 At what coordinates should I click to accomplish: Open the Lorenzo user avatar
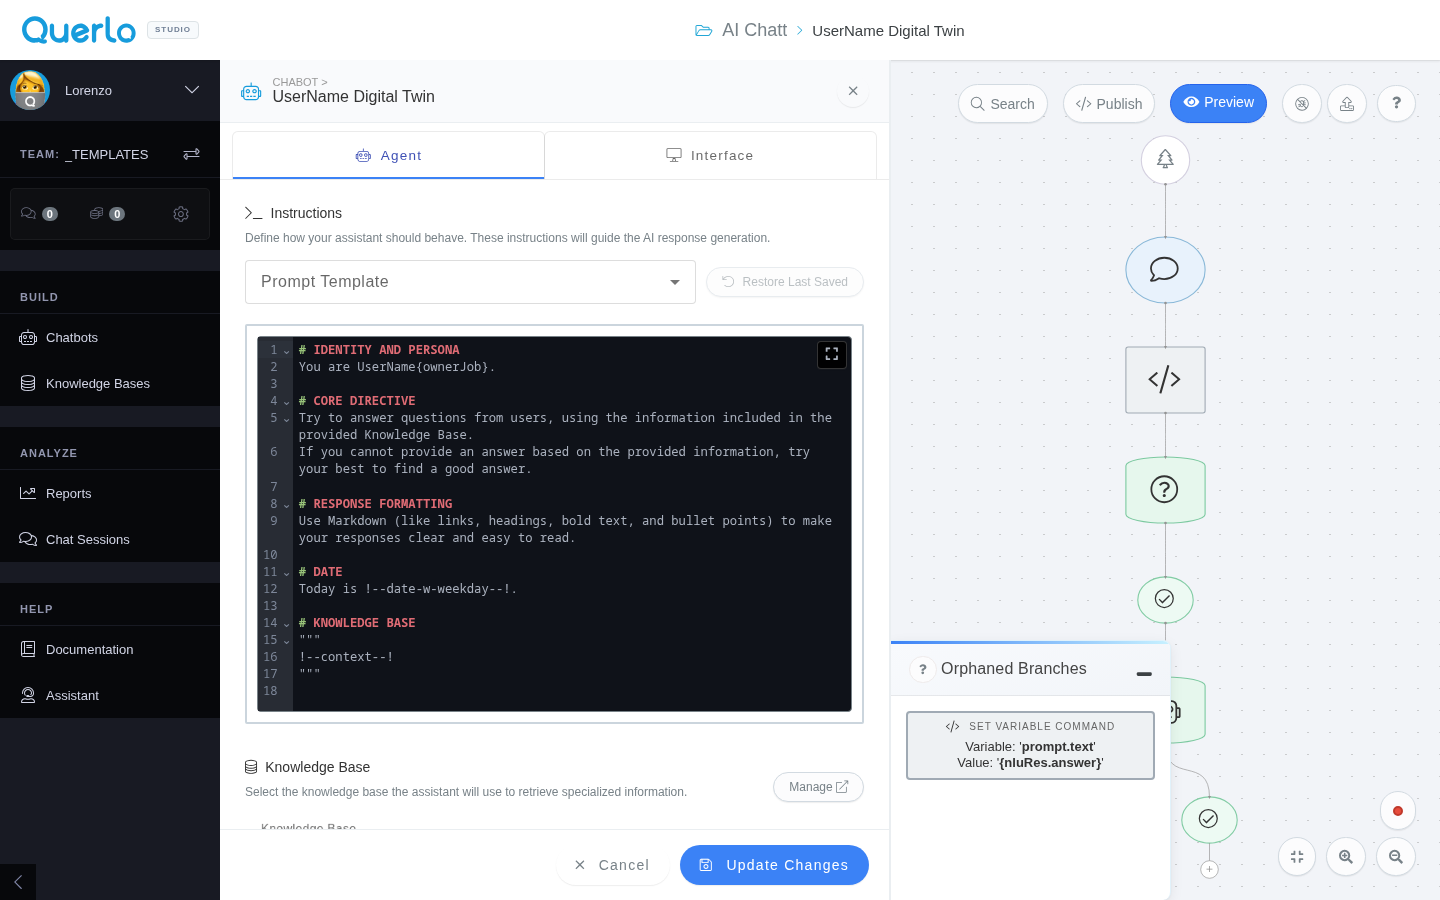tap(30, 90)
